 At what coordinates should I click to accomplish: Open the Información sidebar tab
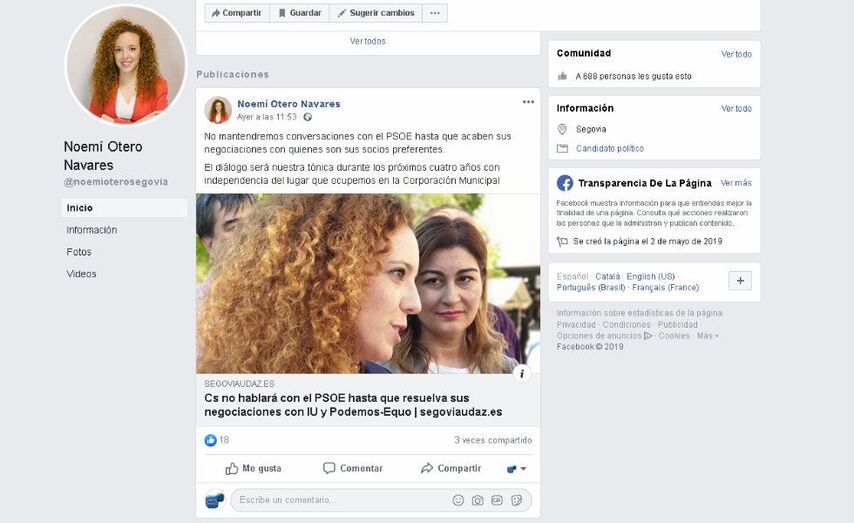click(x=92, y=230)
